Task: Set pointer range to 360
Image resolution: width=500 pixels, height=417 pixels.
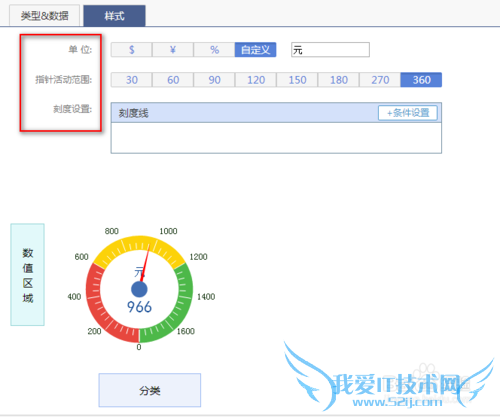Action: (421, 80)
